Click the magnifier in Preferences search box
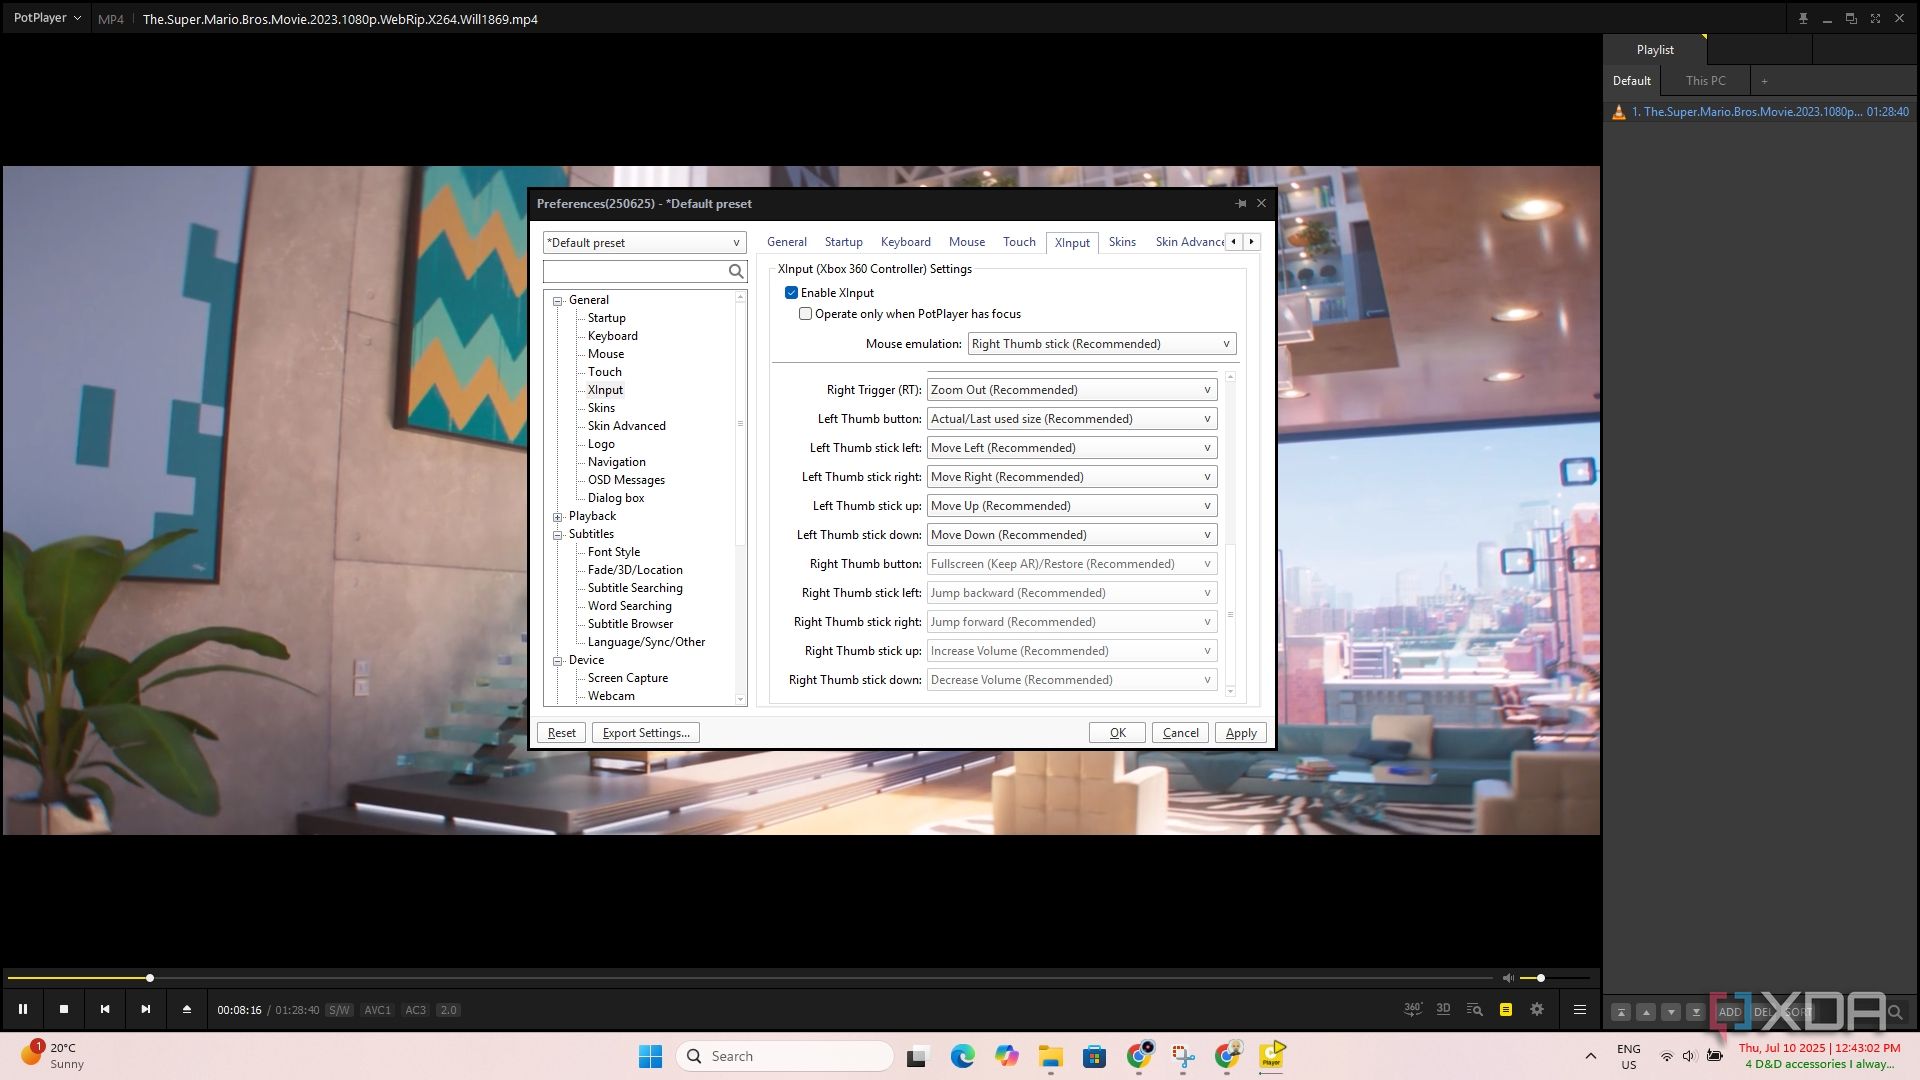The height and width of the screenshot is (1080, 1920). [736, 271]
